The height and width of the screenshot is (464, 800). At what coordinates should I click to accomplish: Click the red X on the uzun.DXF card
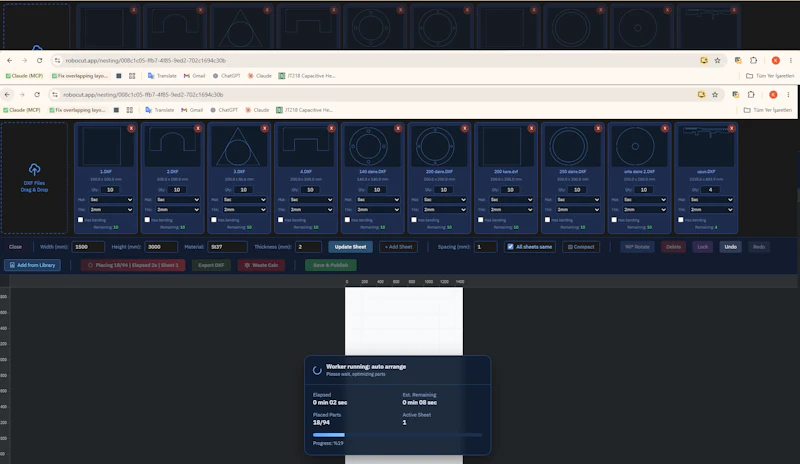pos(732,129)
